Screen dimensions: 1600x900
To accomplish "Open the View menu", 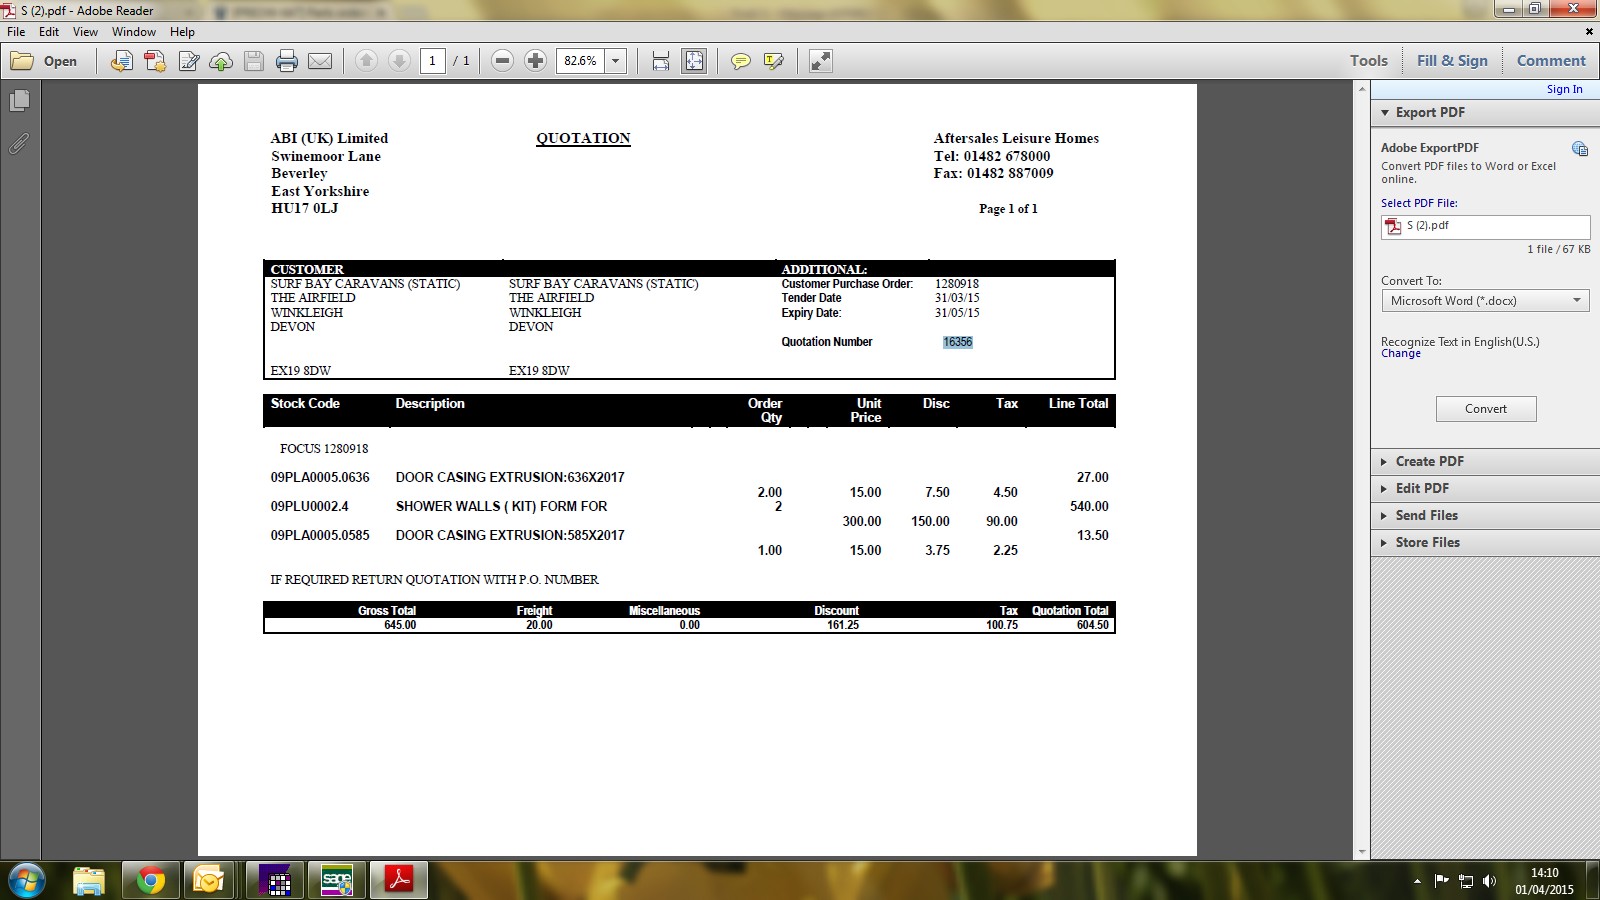I will pyautogui.click(x=85, y=32).
